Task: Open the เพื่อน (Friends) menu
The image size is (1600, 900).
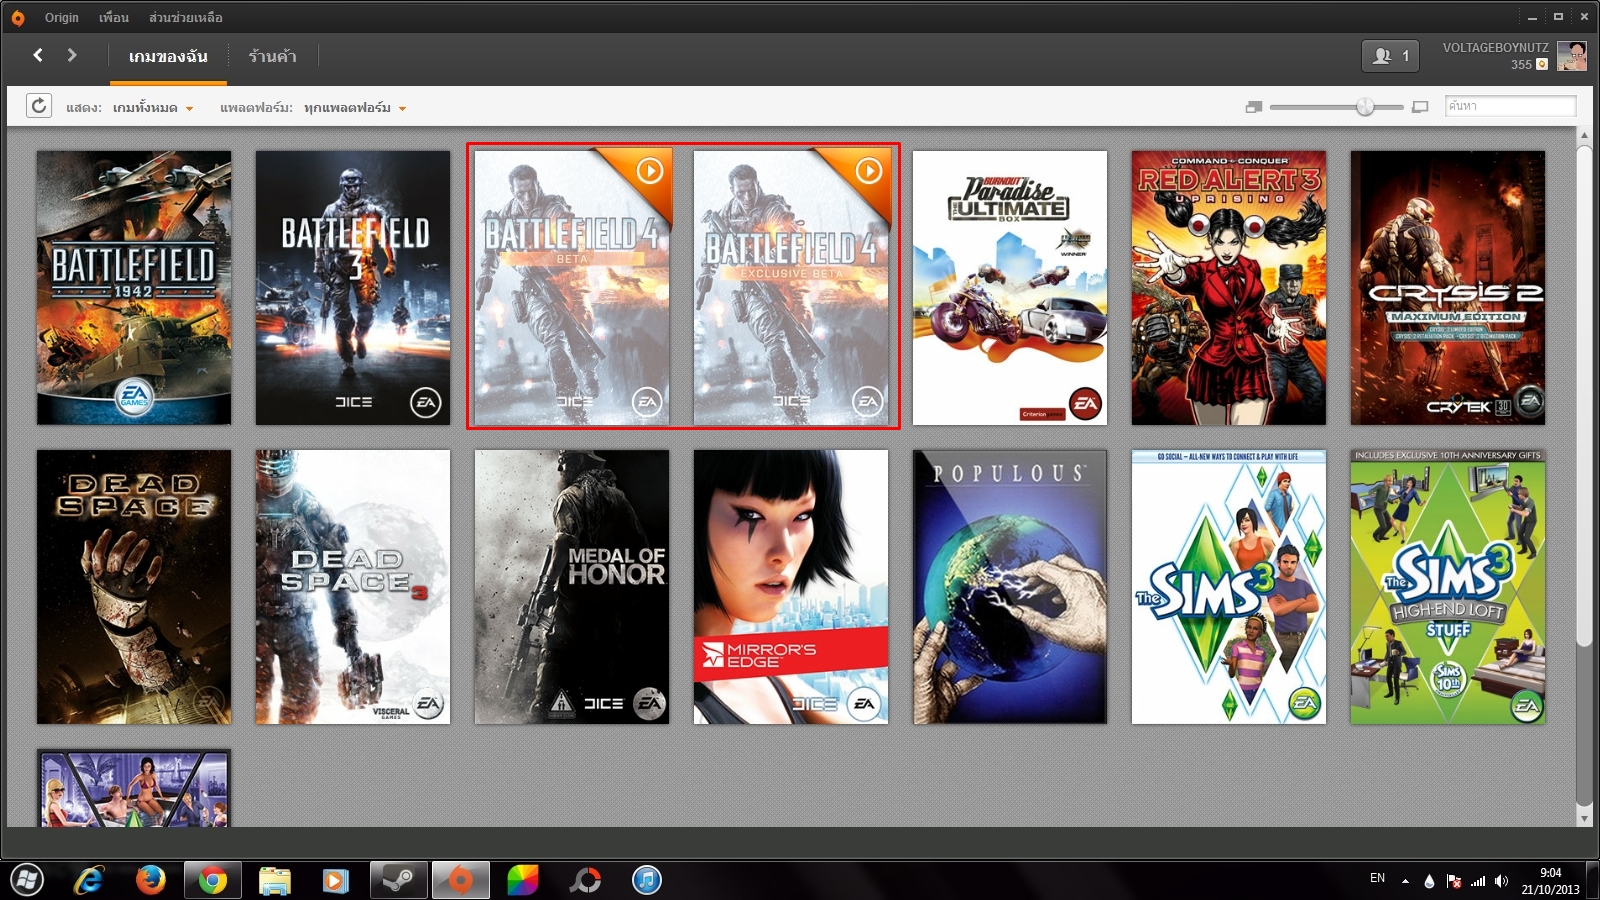Action: (x=114, y=18)
